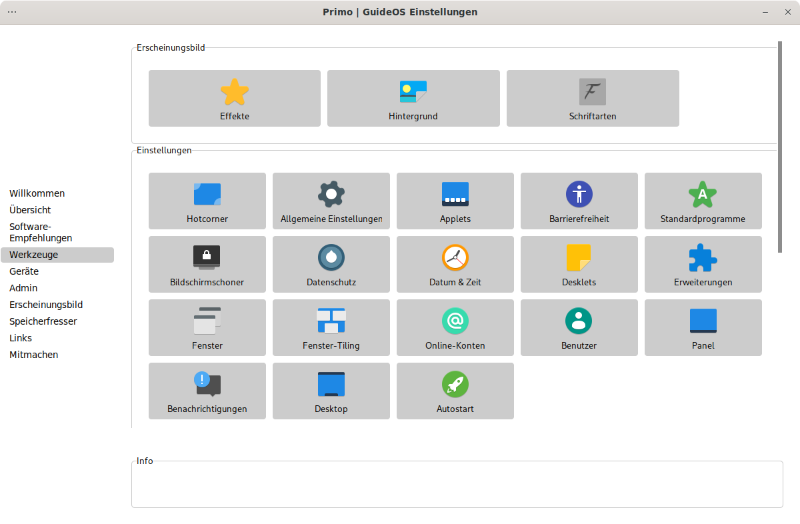Open the window menu with three dots
The height and width of the screenshot is (524, 800).
click(12, 12)
